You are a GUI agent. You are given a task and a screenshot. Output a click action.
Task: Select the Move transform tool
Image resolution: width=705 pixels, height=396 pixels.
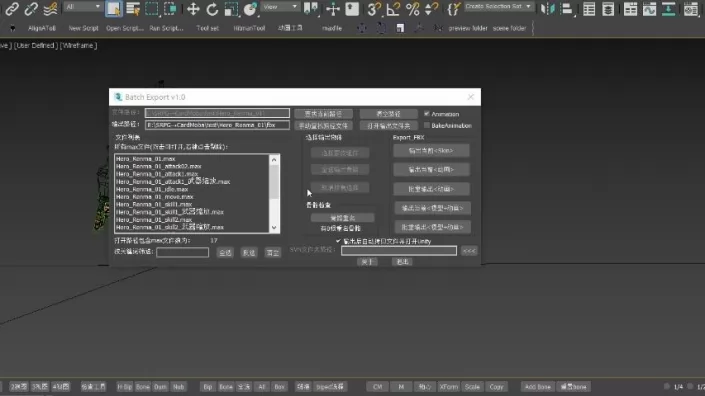pyautogui.click(x=193, y=9)
